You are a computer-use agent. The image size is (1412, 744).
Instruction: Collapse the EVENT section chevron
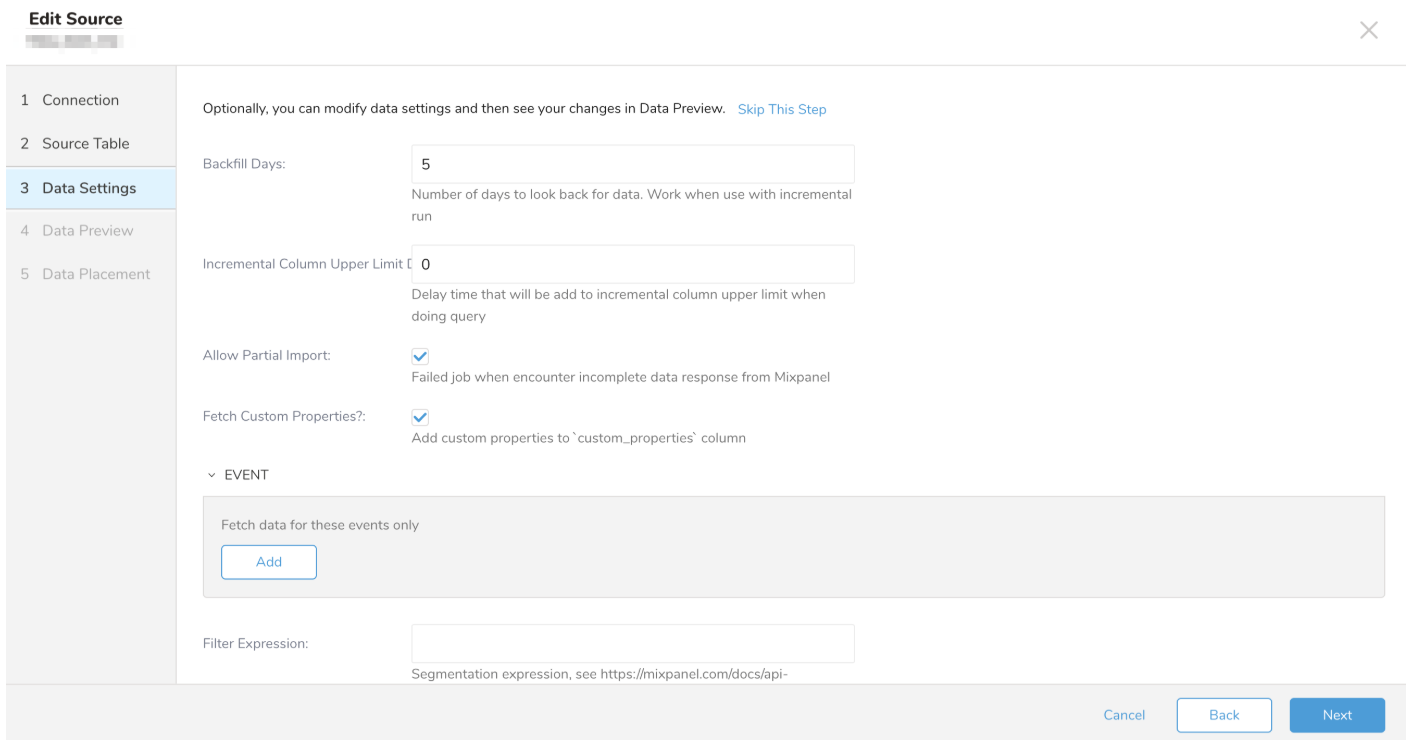212,476
